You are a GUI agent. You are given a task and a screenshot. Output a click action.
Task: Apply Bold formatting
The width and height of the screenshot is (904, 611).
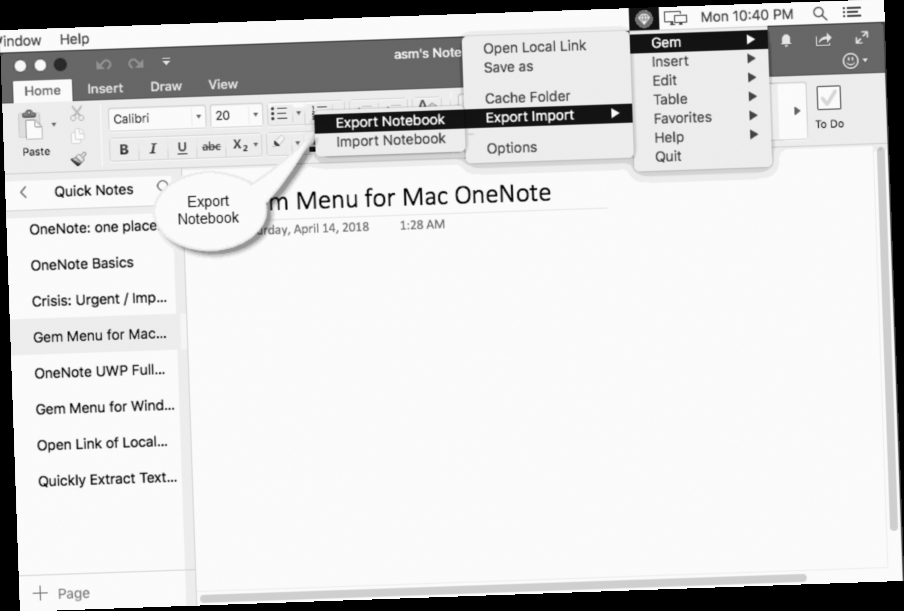point(123,150)
